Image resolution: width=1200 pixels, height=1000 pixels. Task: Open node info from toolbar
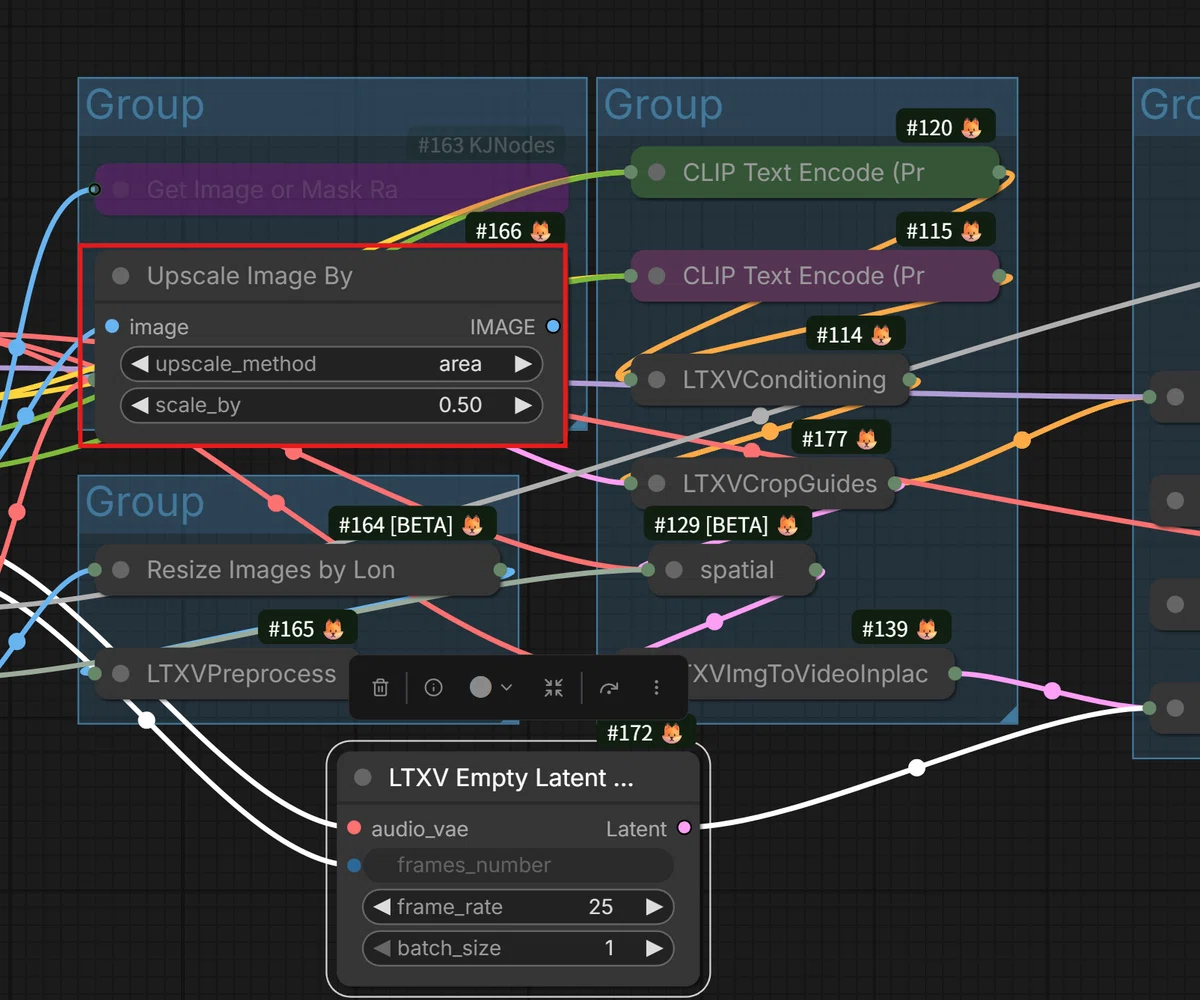point(433,687)
